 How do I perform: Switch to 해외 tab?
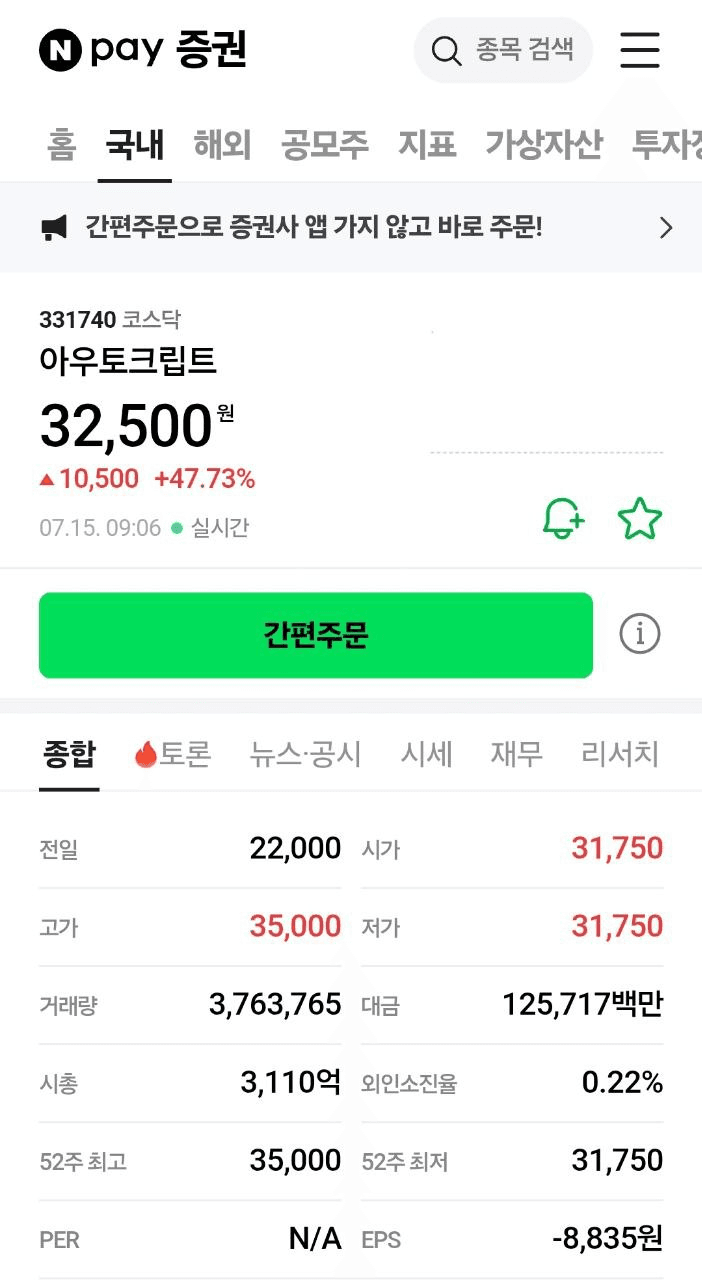coord(222,145)
